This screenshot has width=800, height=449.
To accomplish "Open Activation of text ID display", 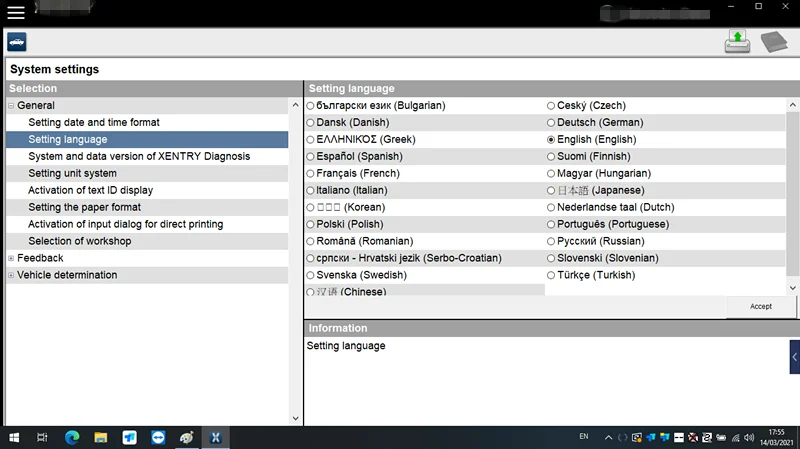I will [x=90, y=190].
